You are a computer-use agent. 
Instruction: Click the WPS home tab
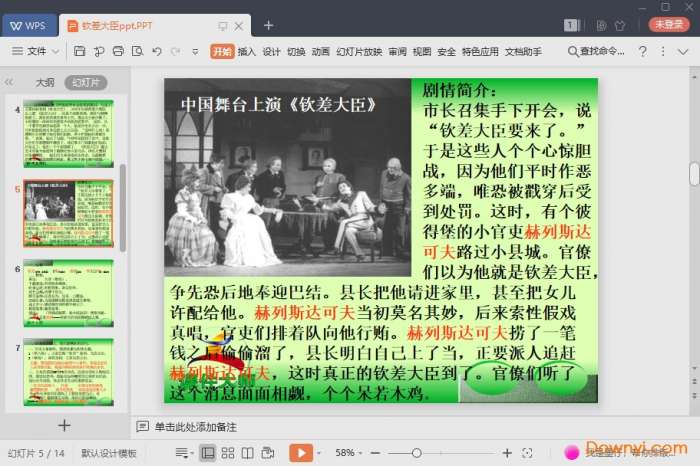(29, 25)
